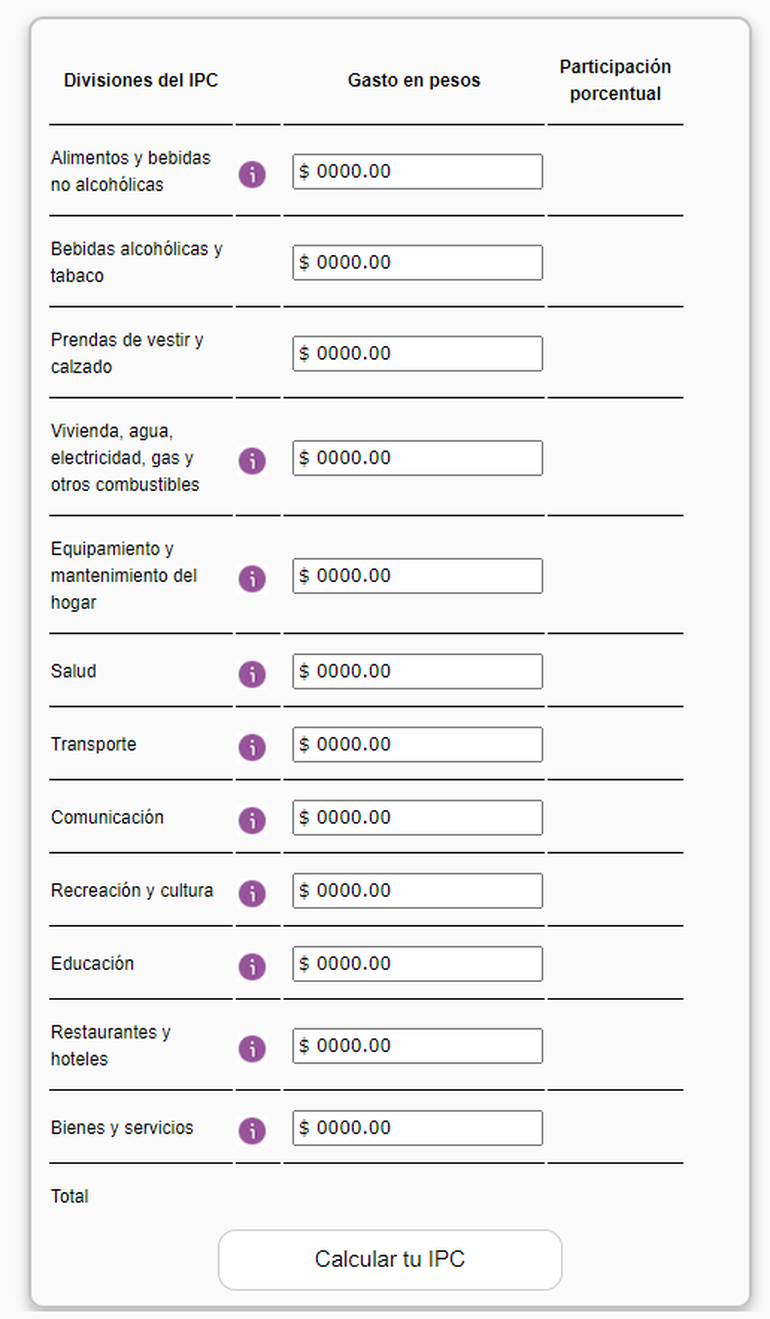The height and width of the screenshot is (1319, 770).
Task: Select the Educación expense field
Action: [418, 963]
